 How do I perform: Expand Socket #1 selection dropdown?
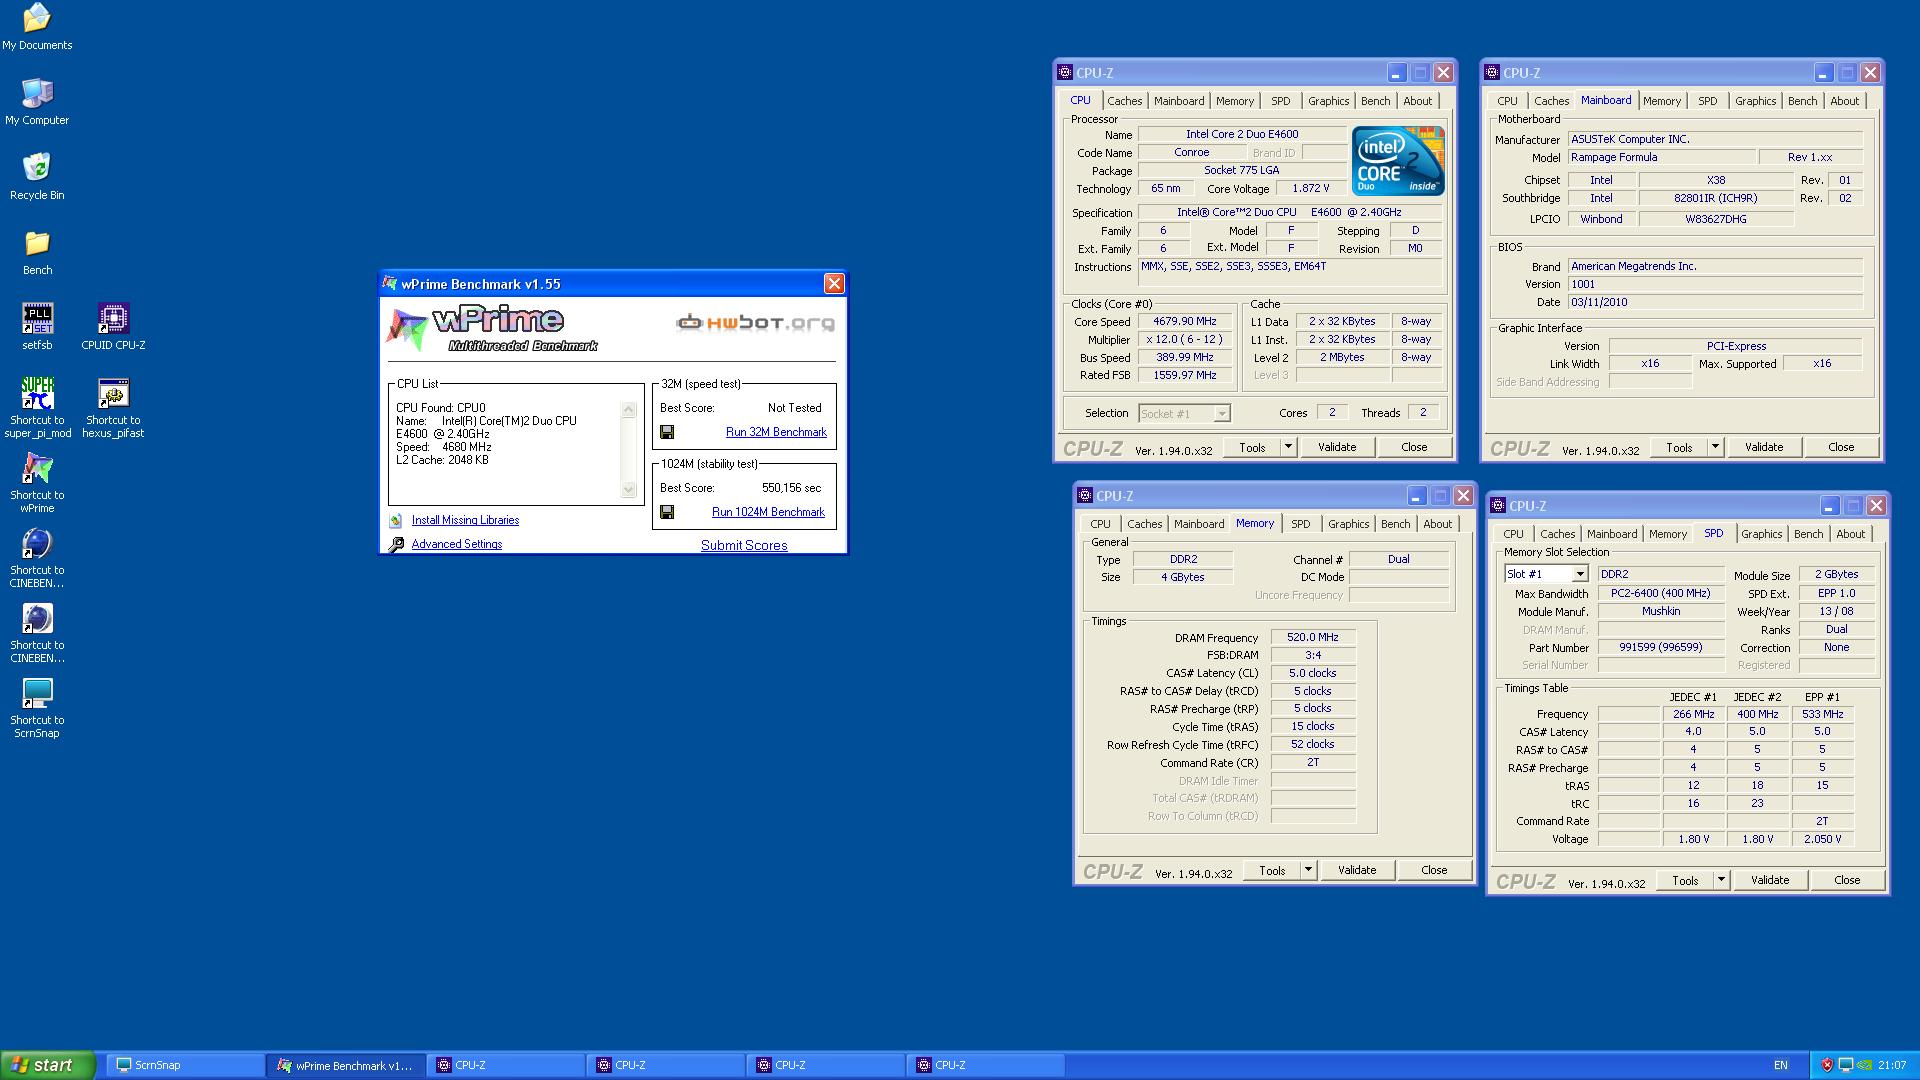1221,414
